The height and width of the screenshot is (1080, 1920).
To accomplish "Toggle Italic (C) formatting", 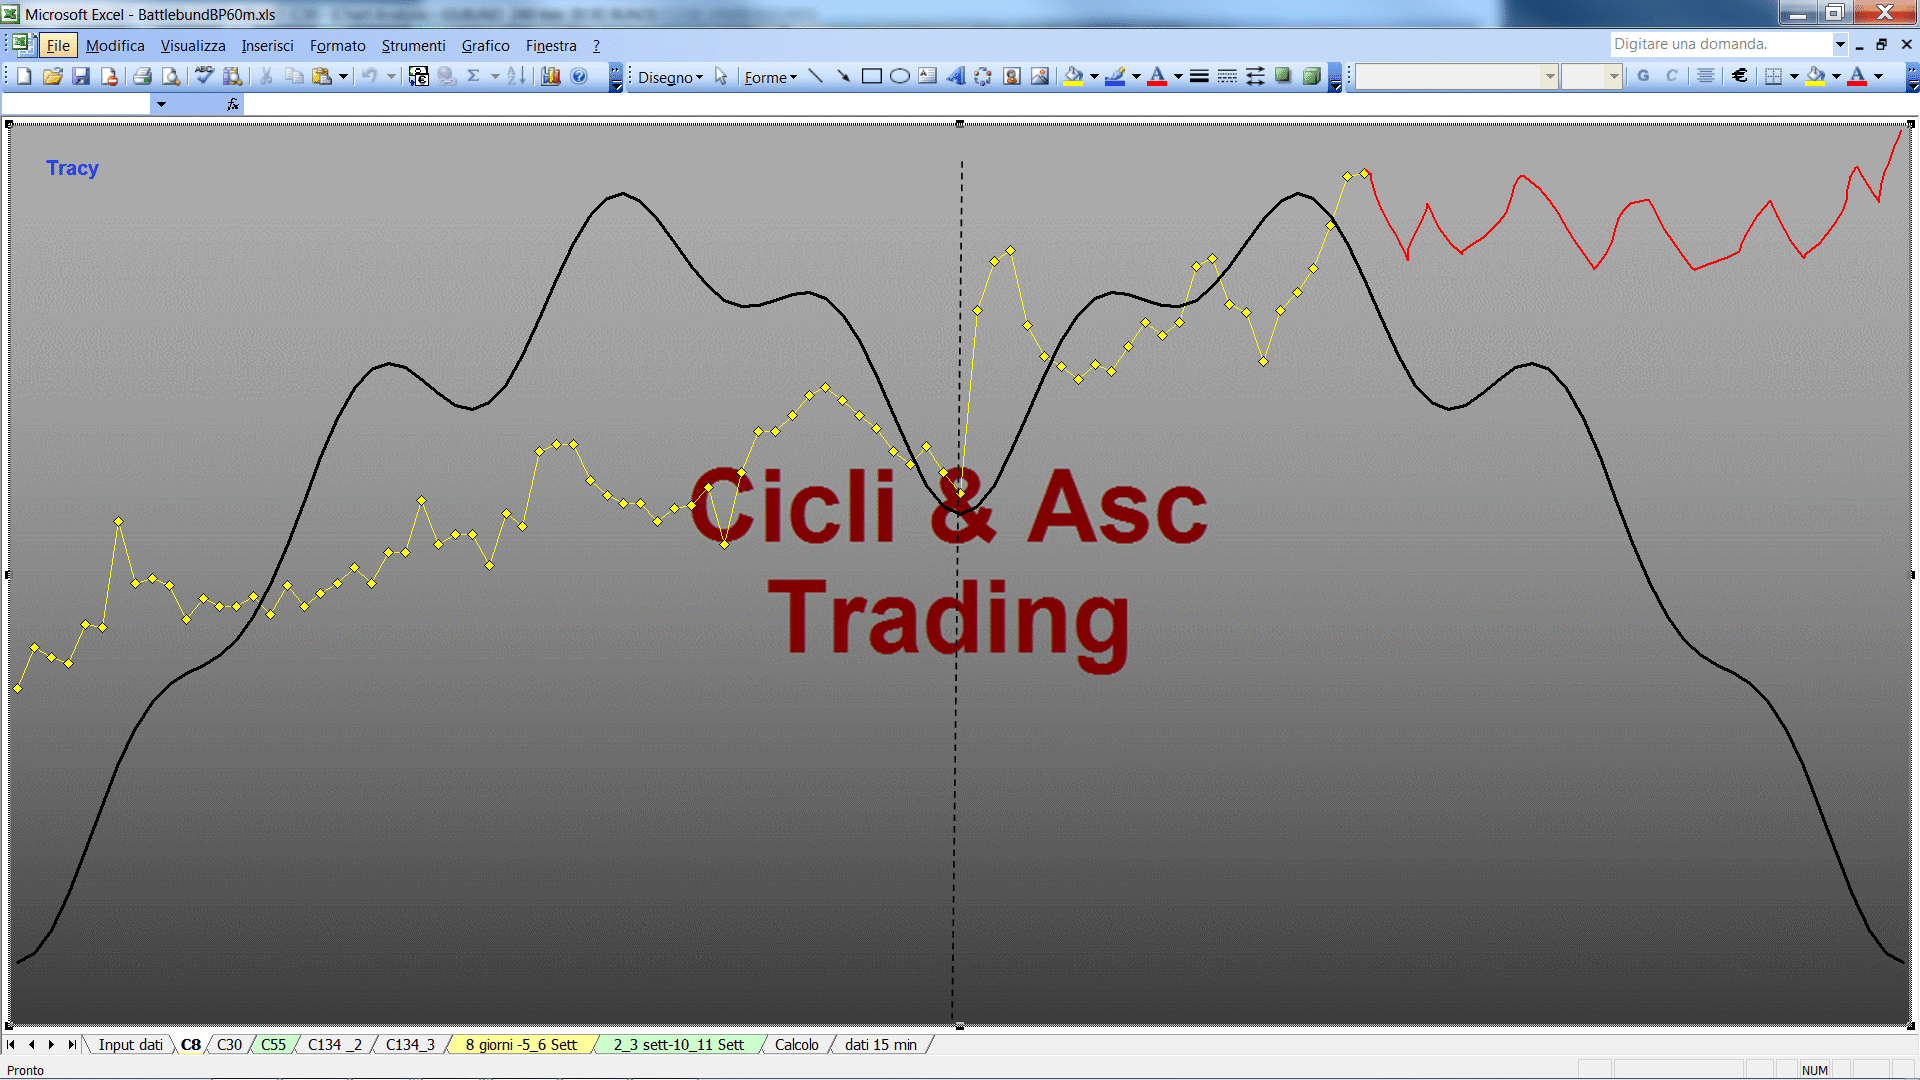I will pyautogui.click(x=1671, y=76).
